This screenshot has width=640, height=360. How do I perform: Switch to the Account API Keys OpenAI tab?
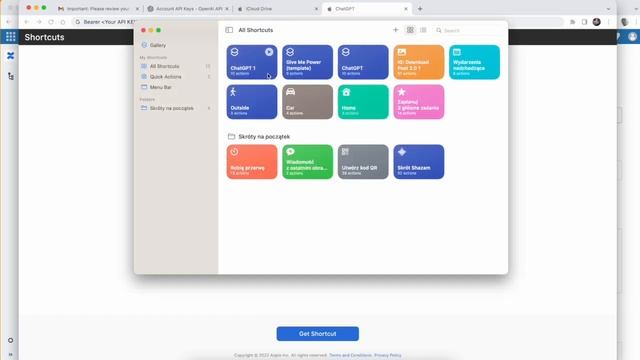189,9
